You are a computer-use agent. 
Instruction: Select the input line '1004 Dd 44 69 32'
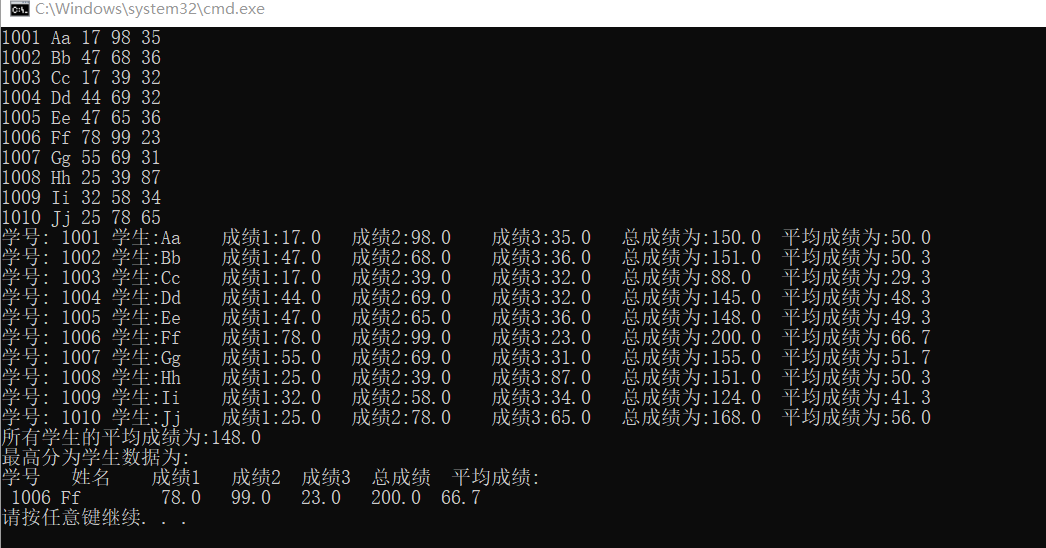[x=81, y=97]
